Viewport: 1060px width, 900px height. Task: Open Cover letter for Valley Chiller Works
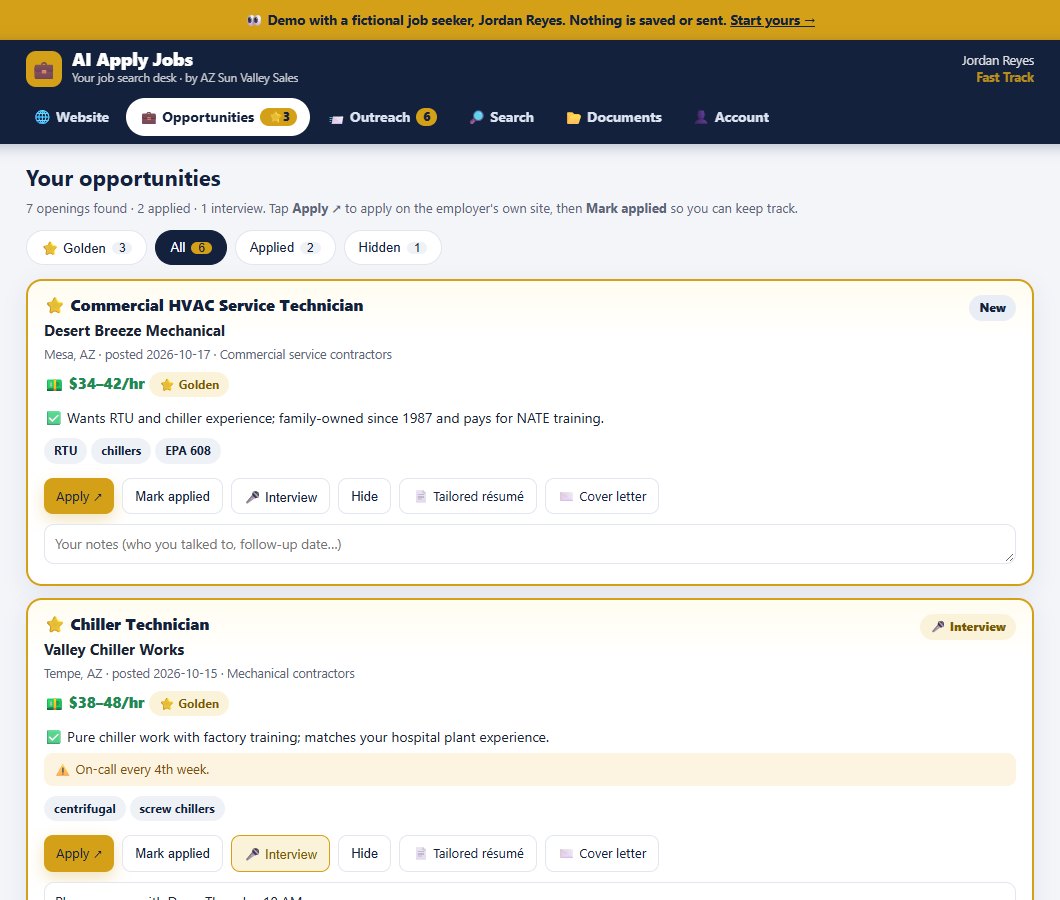(602, 853)
